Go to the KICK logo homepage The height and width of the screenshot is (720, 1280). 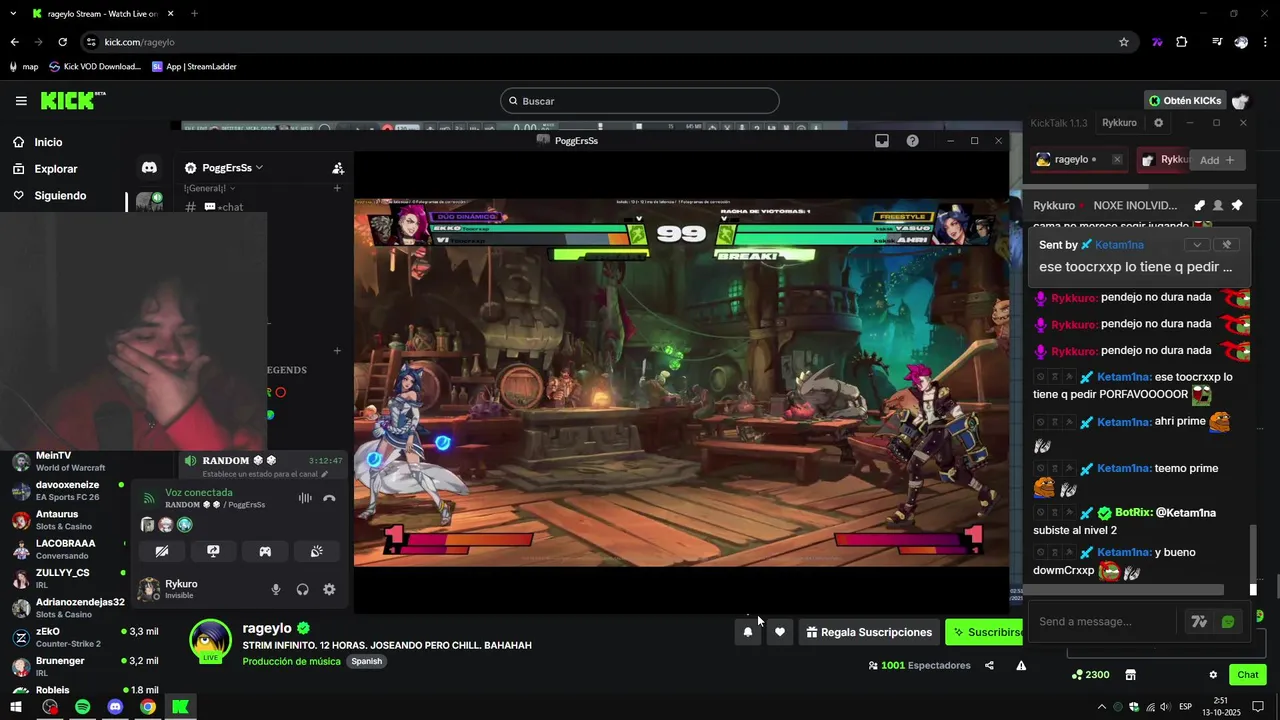[72, 100]
